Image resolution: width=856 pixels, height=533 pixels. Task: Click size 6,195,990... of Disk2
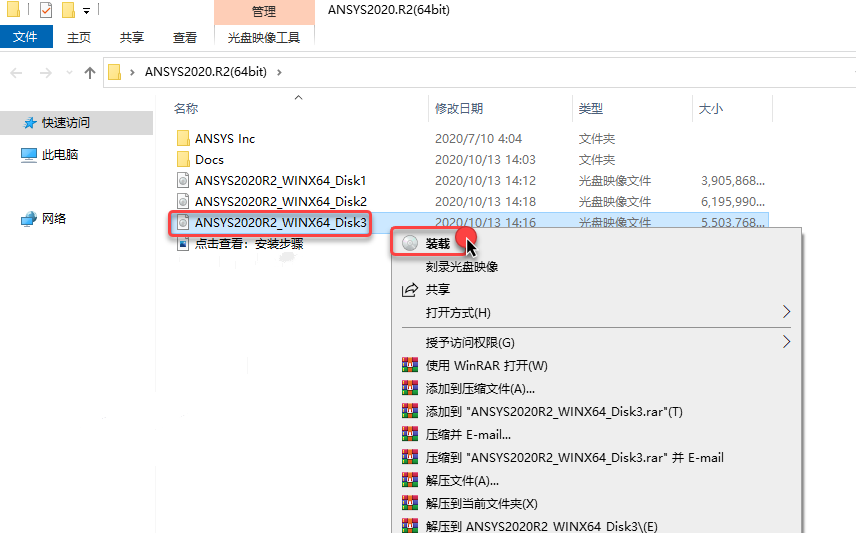733,202
